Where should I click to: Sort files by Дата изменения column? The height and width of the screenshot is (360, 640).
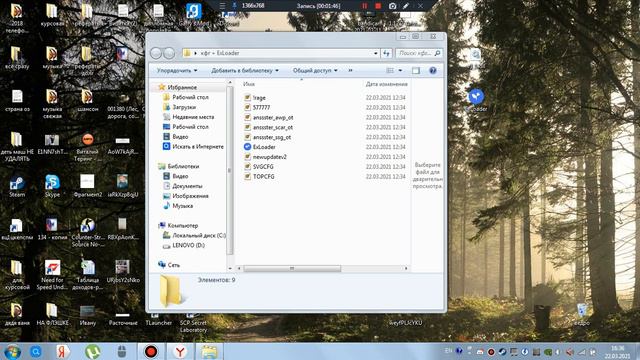387,84
